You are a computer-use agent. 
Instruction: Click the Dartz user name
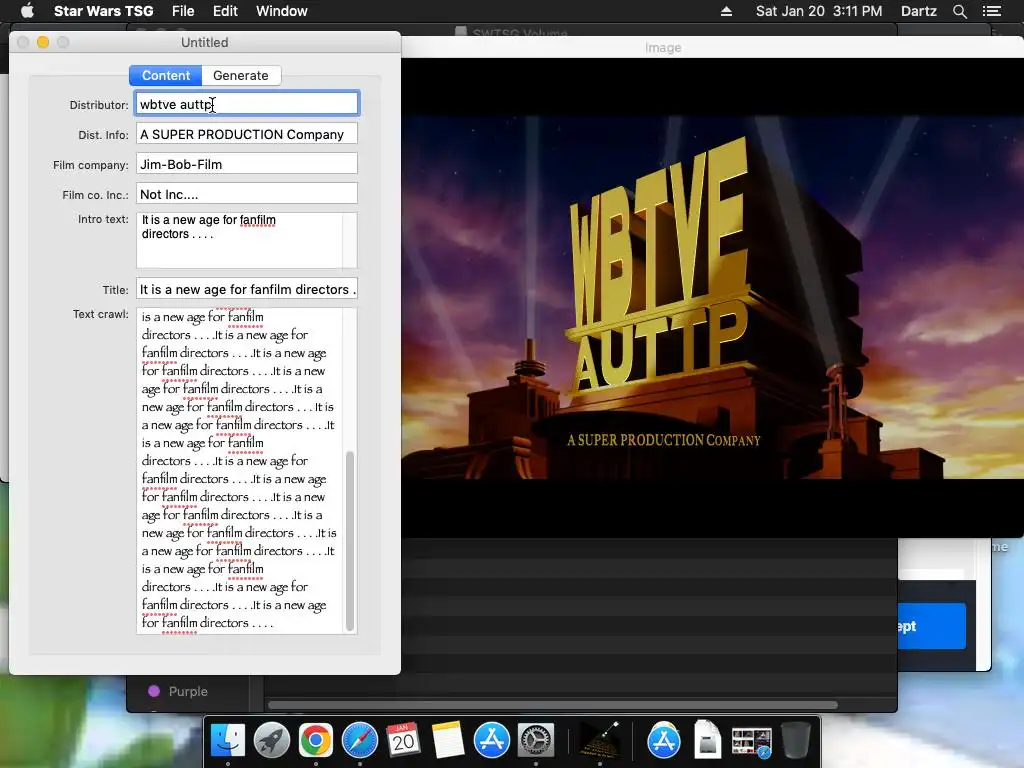918,11
